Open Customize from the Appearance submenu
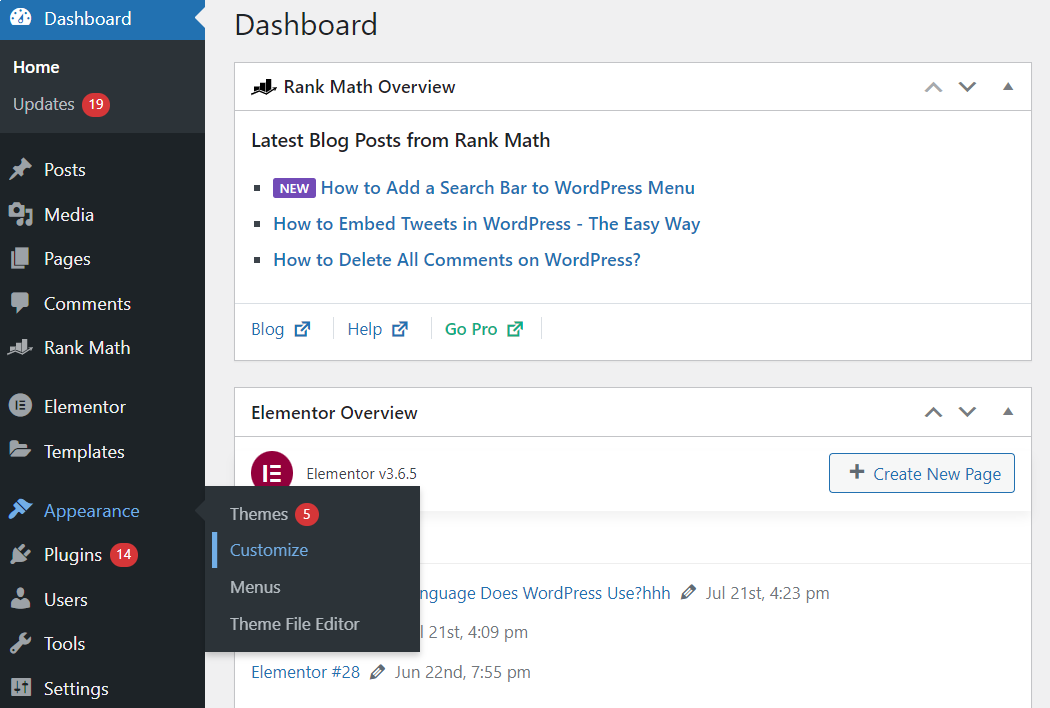Viewport: 1050px width, 708px height. click(x=268, y=549)
